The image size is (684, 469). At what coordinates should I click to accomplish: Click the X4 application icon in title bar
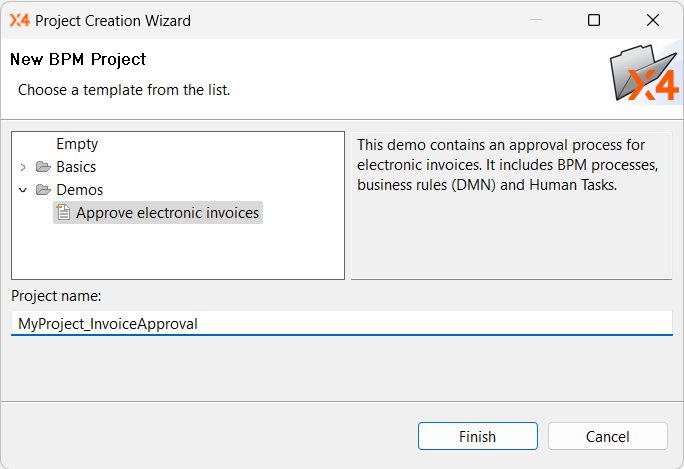19,20
